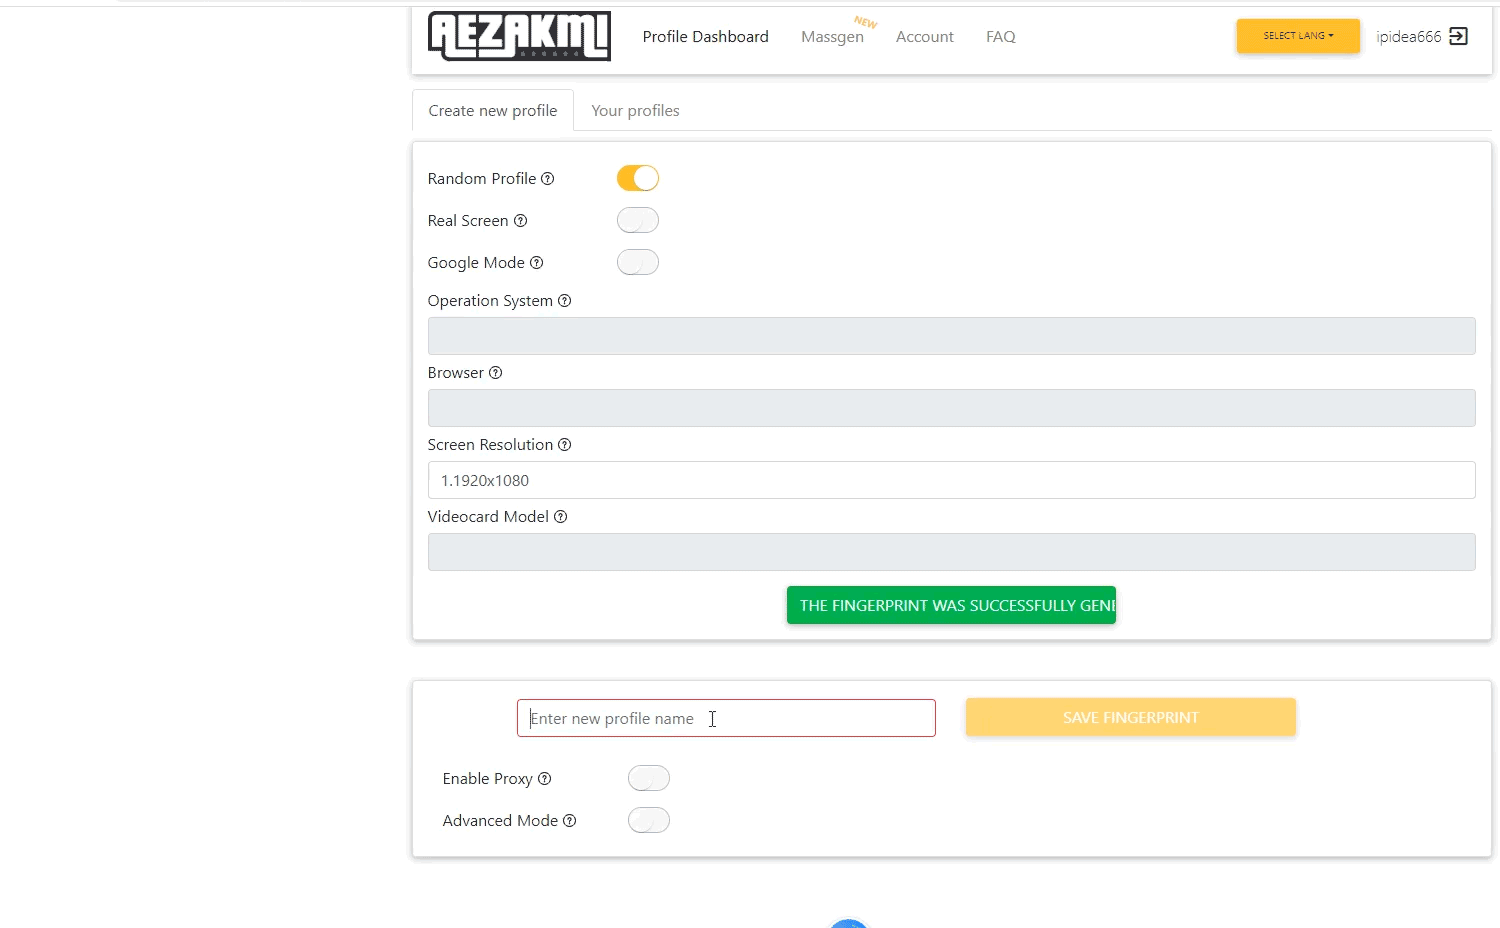This screenshot has height=928, width=1500.
Task: Open the Operation System help icon
Action: (564, 301)
